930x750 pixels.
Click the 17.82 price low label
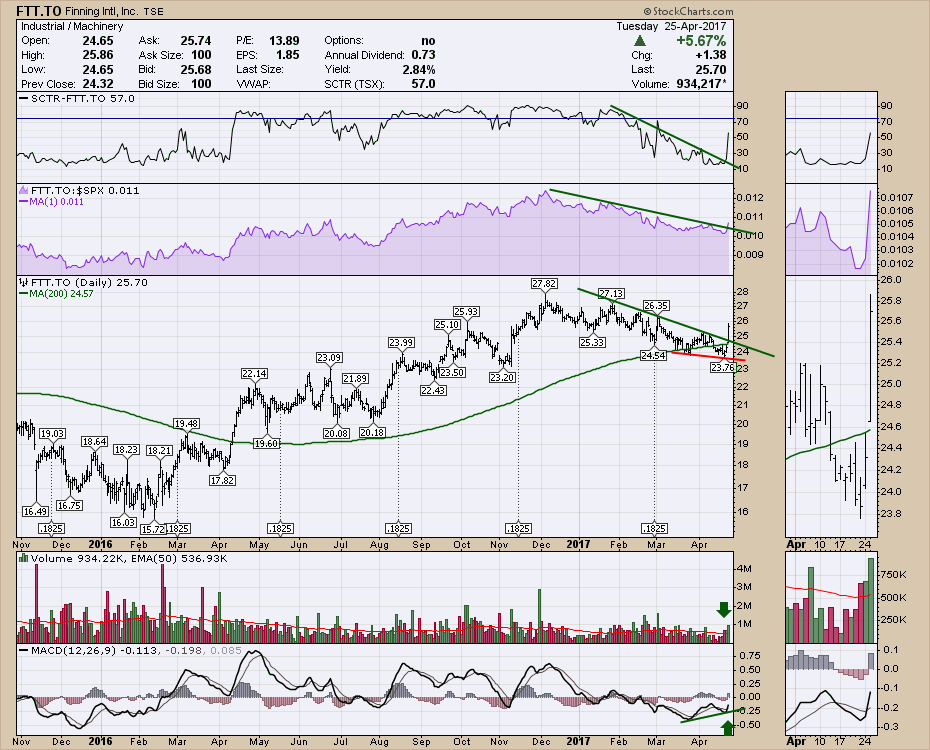222,481
